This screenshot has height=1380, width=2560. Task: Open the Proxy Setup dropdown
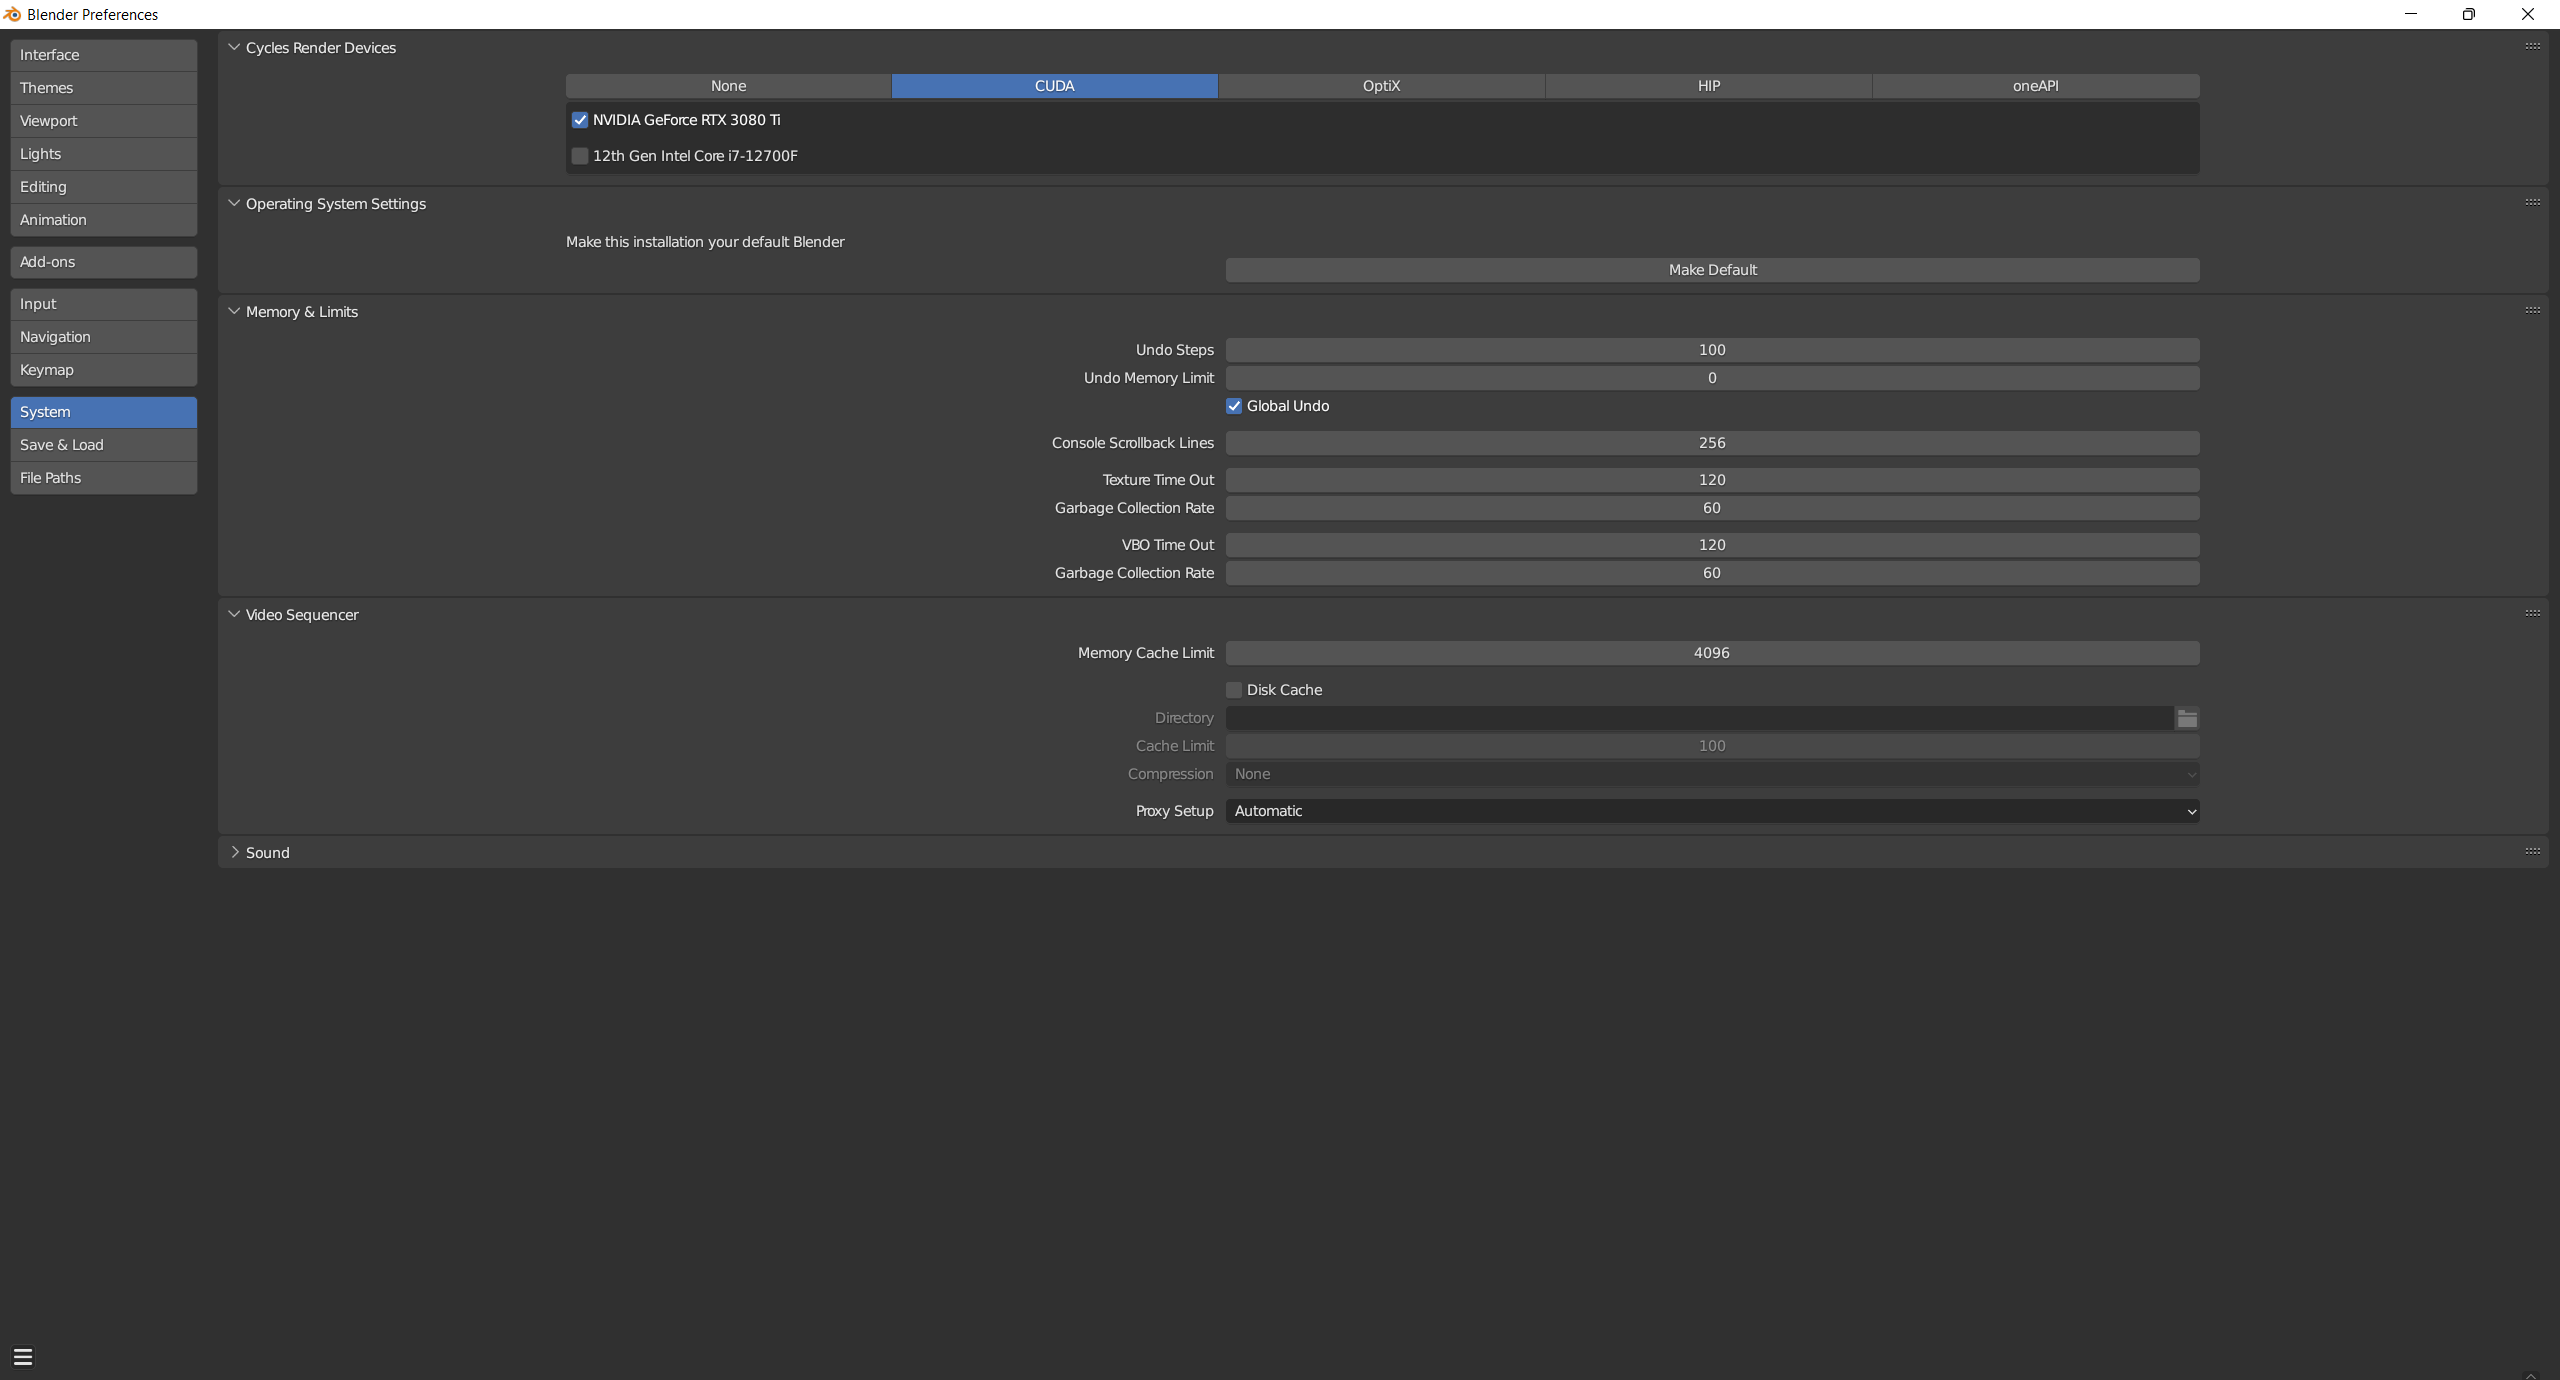coord(1712,811)
